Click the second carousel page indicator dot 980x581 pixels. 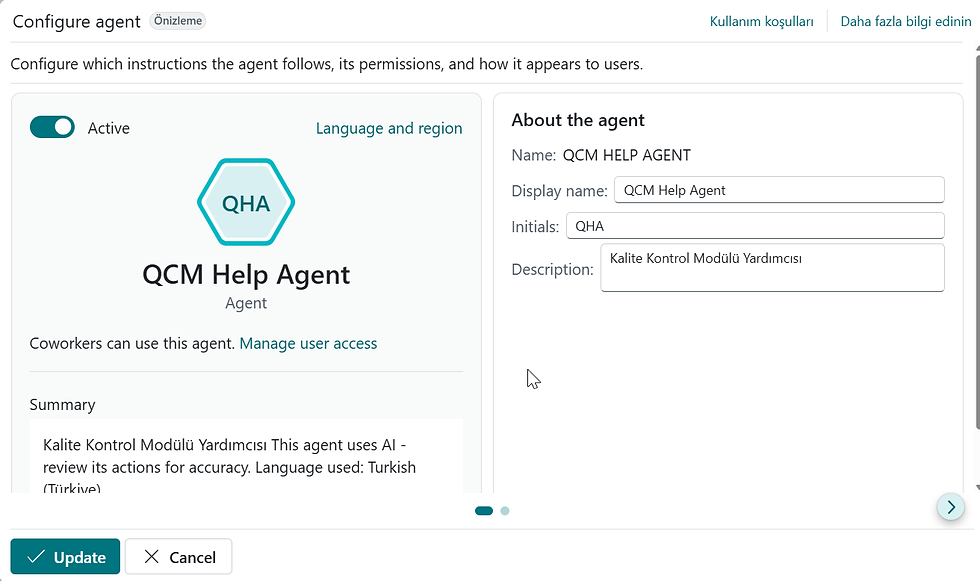point(505,510)
